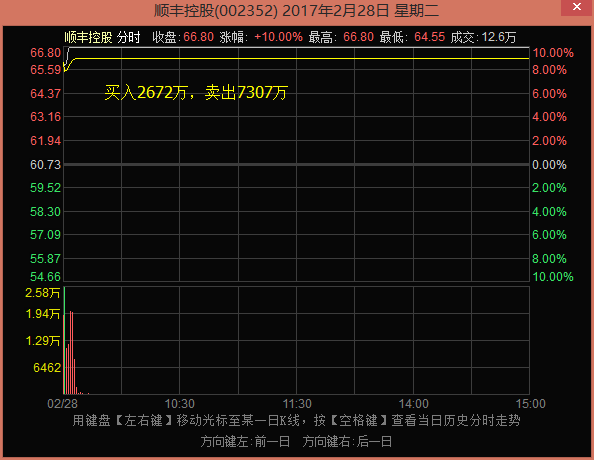Screen dimensions: 594x460
Task: Click the 60.73 baseline price label
Action: click(x=45, y=165)
